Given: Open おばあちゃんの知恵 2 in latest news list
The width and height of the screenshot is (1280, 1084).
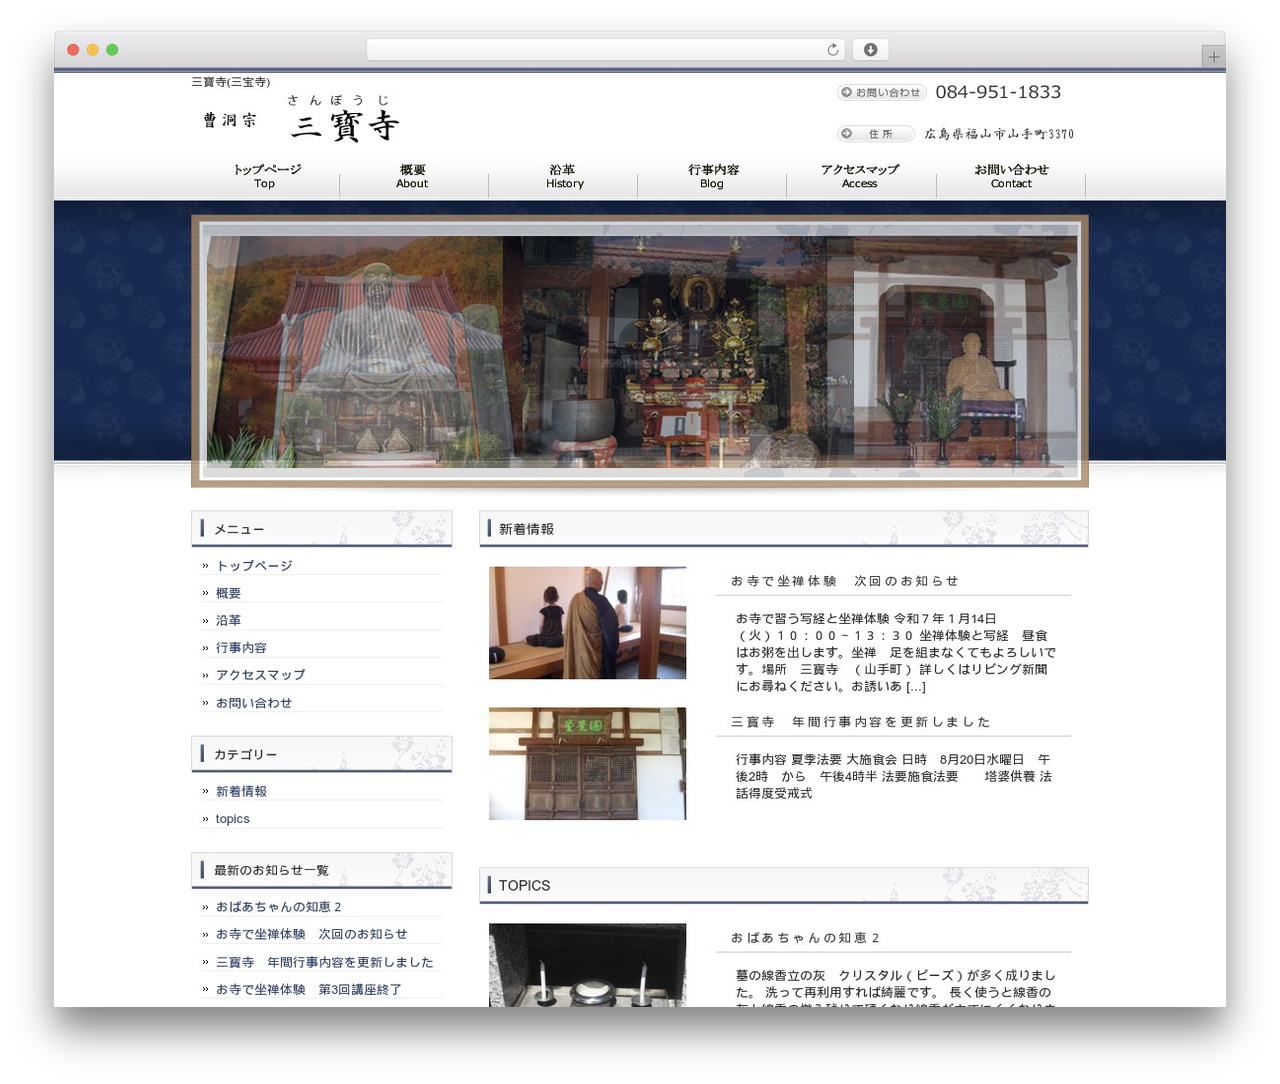Looking at the screenshot, I should pos(279,907).
